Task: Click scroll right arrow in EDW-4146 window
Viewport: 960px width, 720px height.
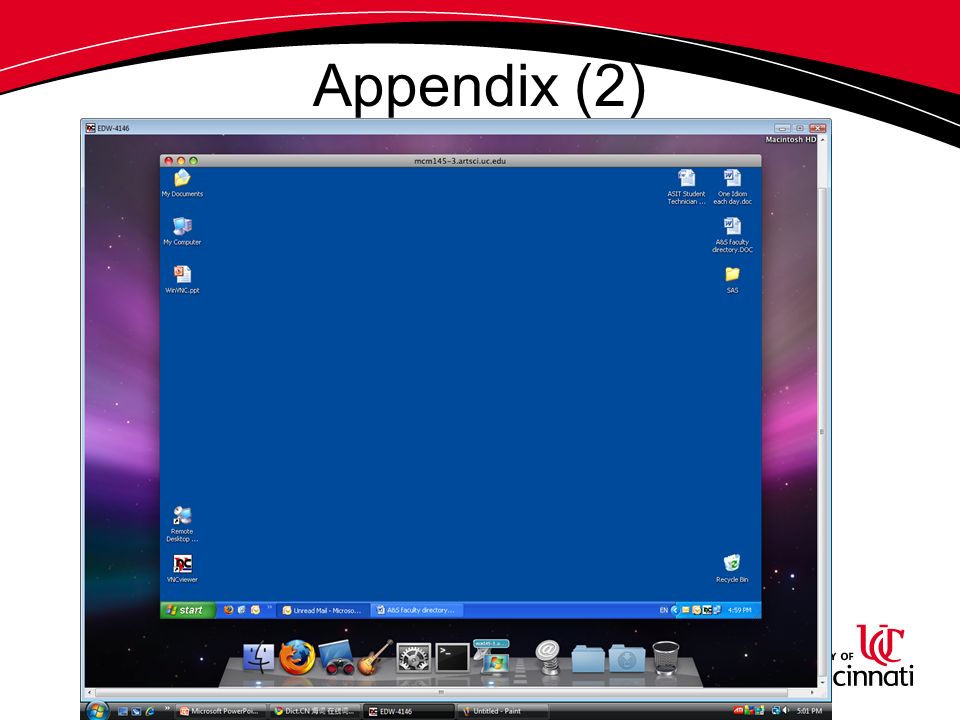Action: point(812,692)
